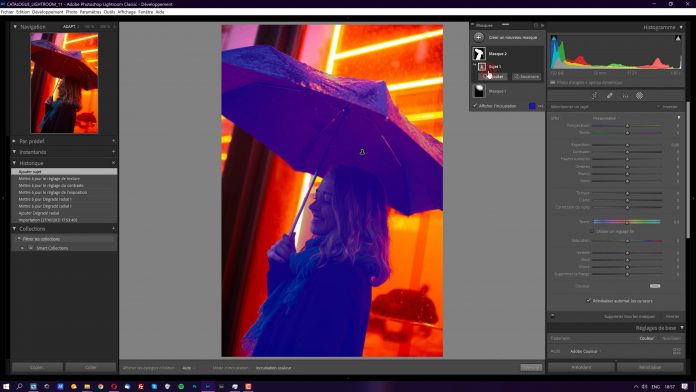Collapse the Histogramme panel
696x392 pixels.
point(681,28)
